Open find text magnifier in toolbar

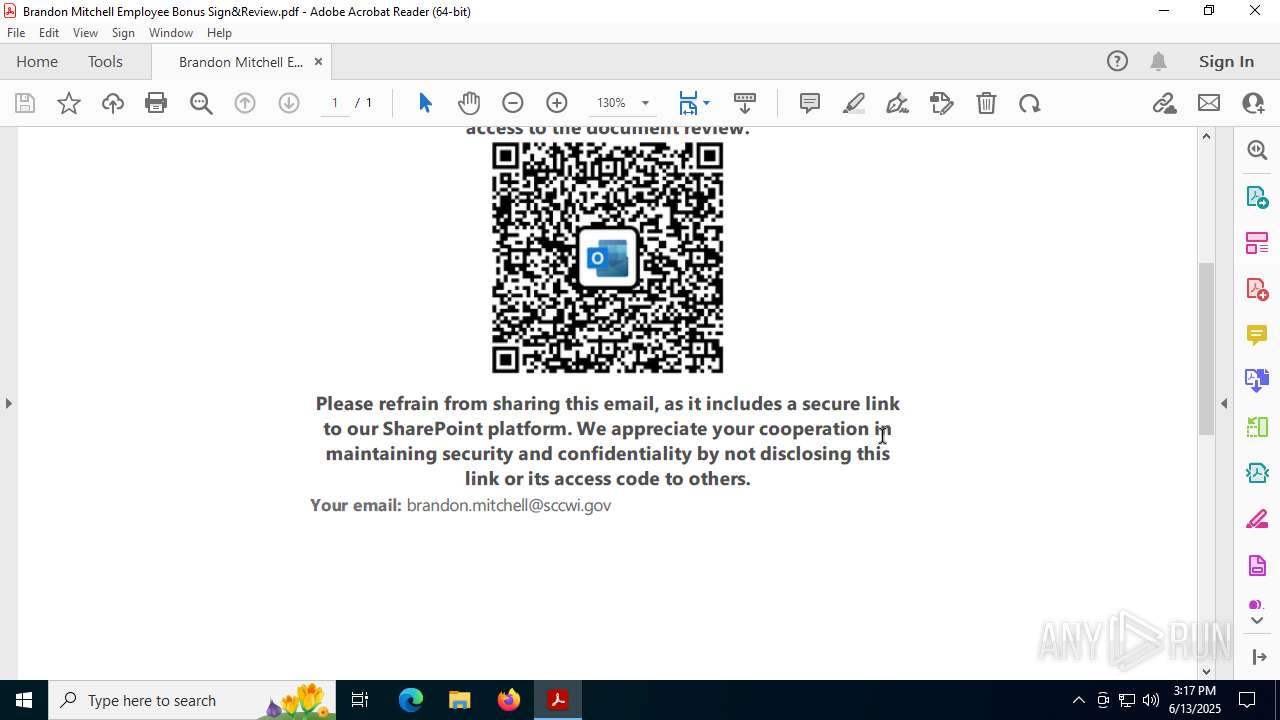click(x=201, y=103)
